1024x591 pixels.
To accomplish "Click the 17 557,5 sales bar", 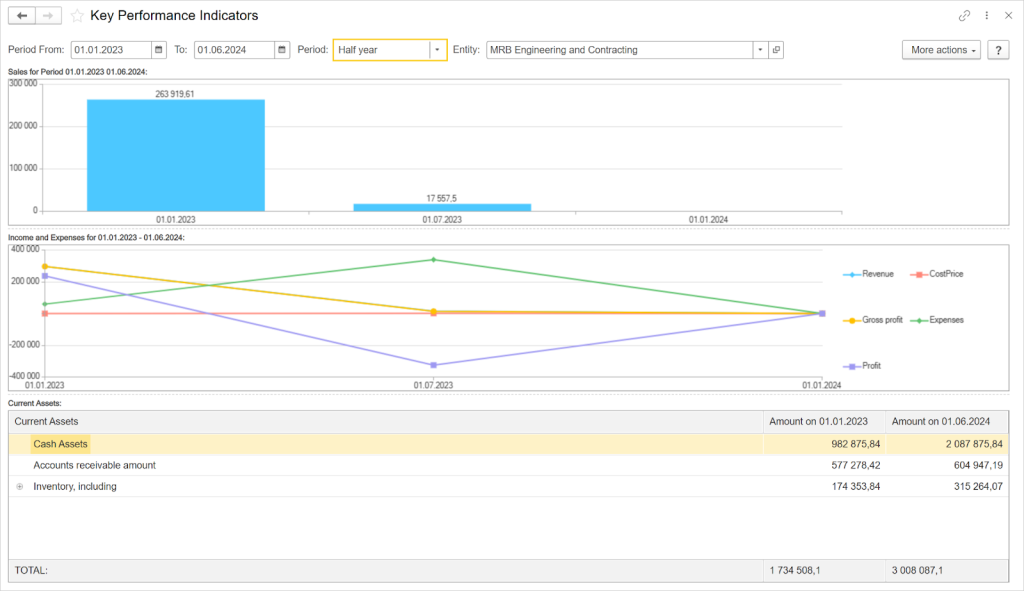I will pyautogui.click(x=442, y=208).
